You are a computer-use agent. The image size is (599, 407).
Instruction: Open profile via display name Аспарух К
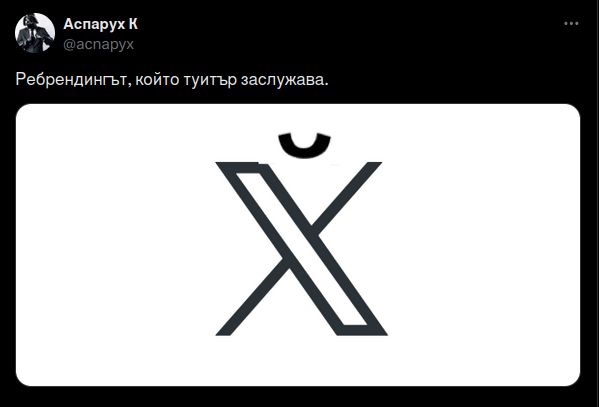click(100, 24)
